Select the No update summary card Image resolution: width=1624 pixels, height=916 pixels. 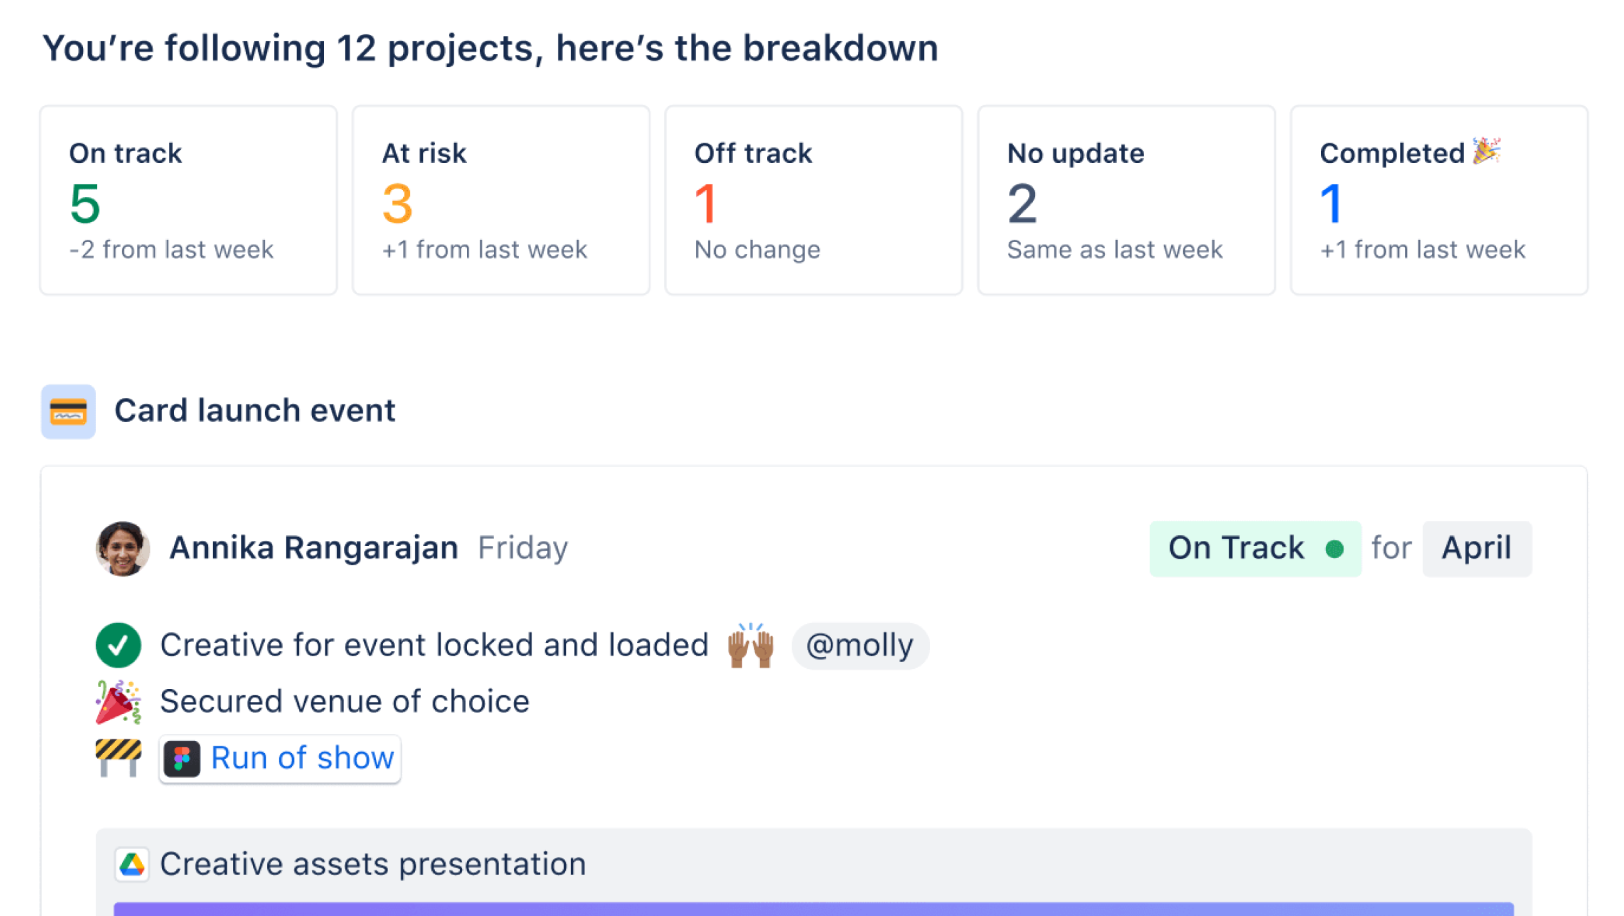pyautogui.click(x=1126, y=200)
